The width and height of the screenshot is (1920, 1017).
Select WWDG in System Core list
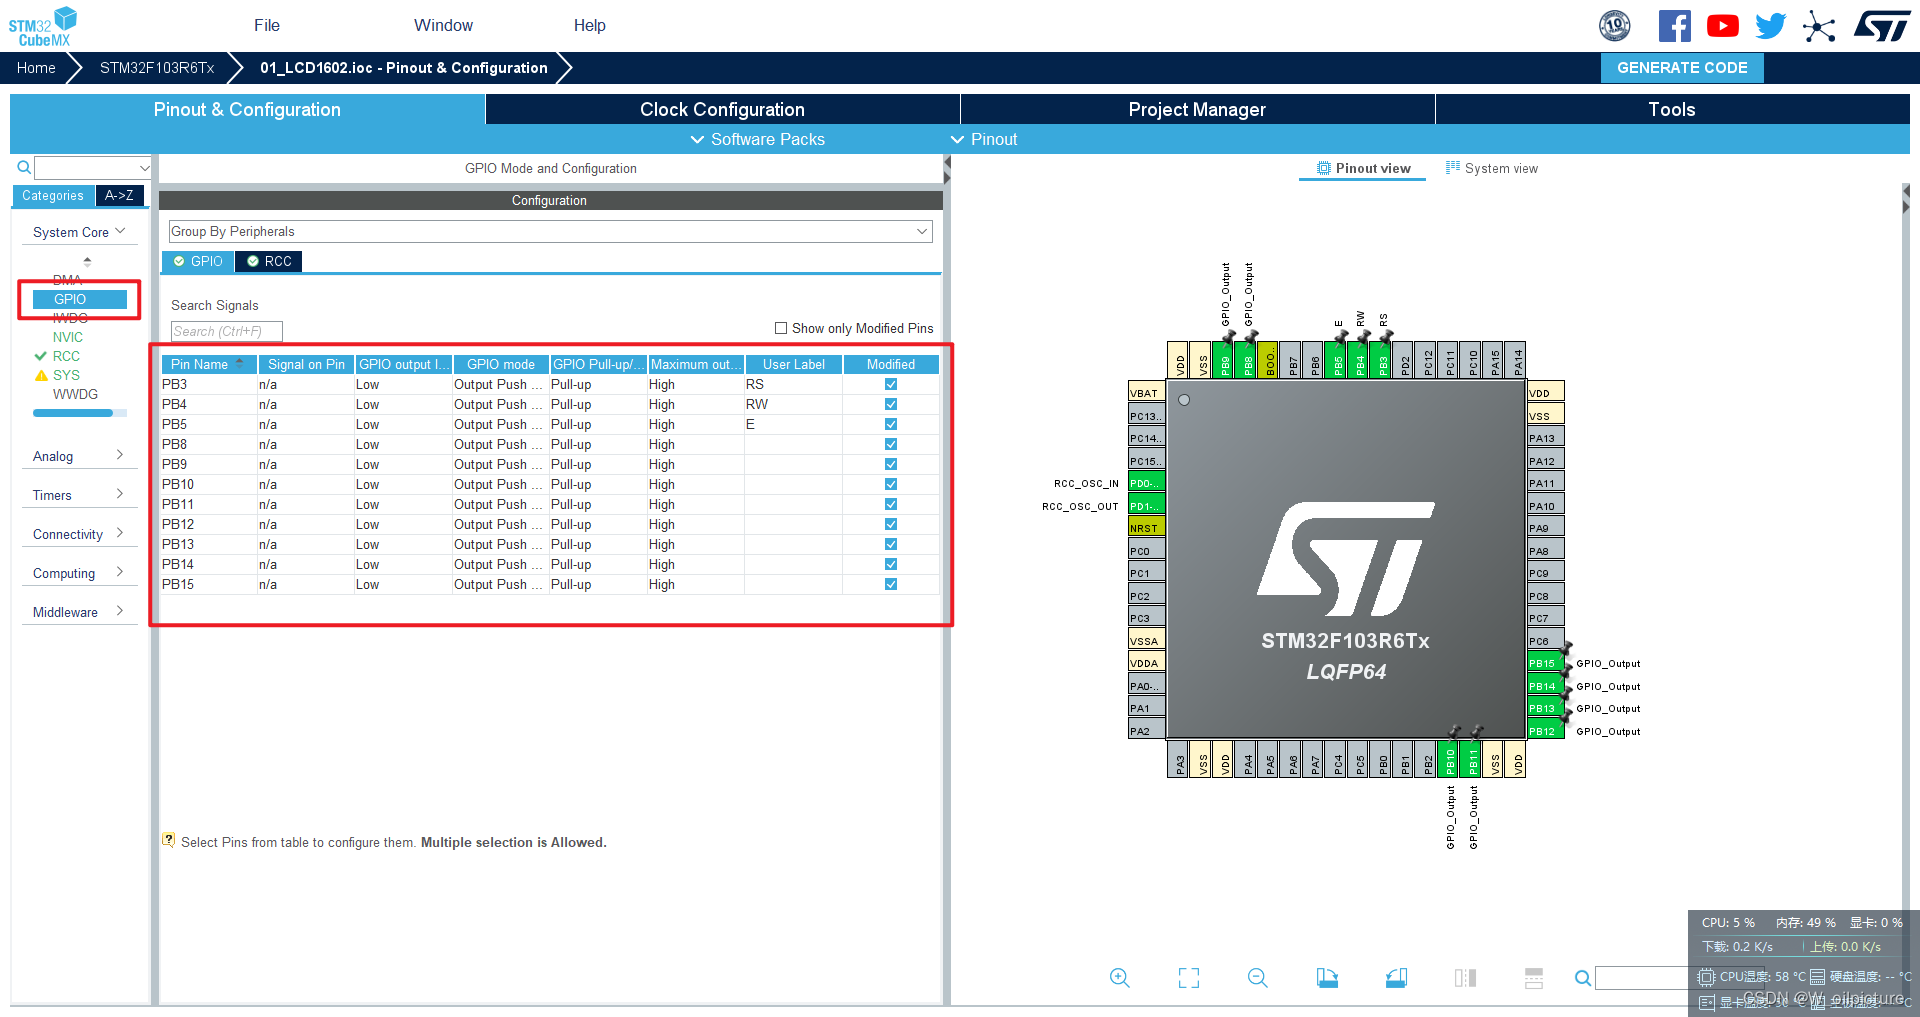[75, 394]
